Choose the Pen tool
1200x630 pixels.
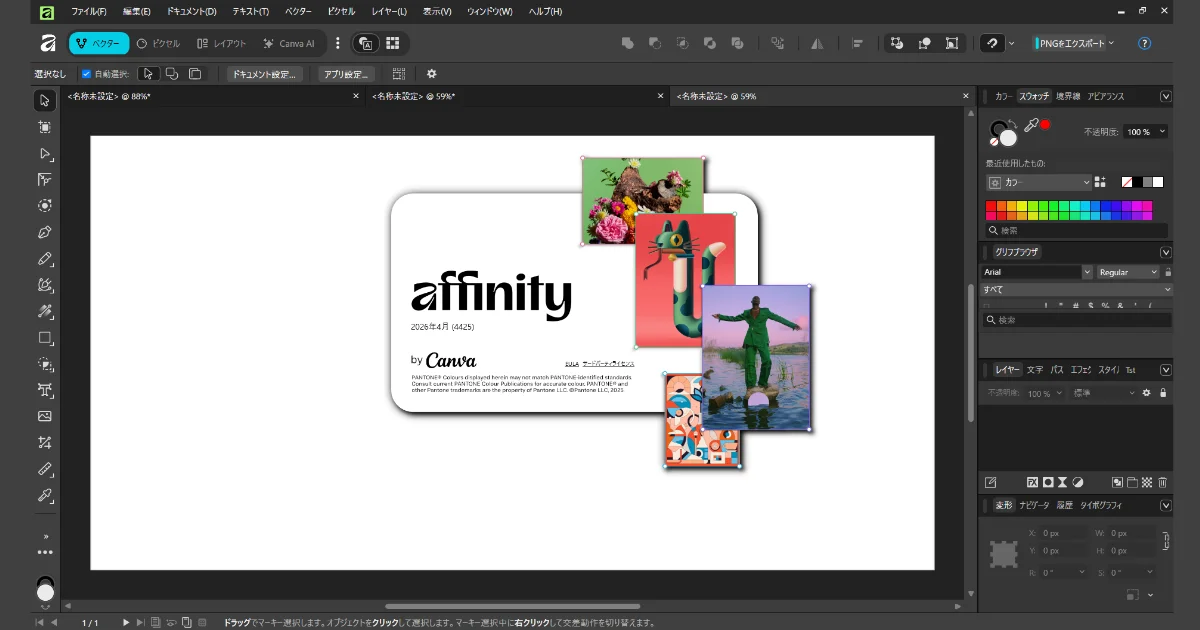click(x=45, y=232)
